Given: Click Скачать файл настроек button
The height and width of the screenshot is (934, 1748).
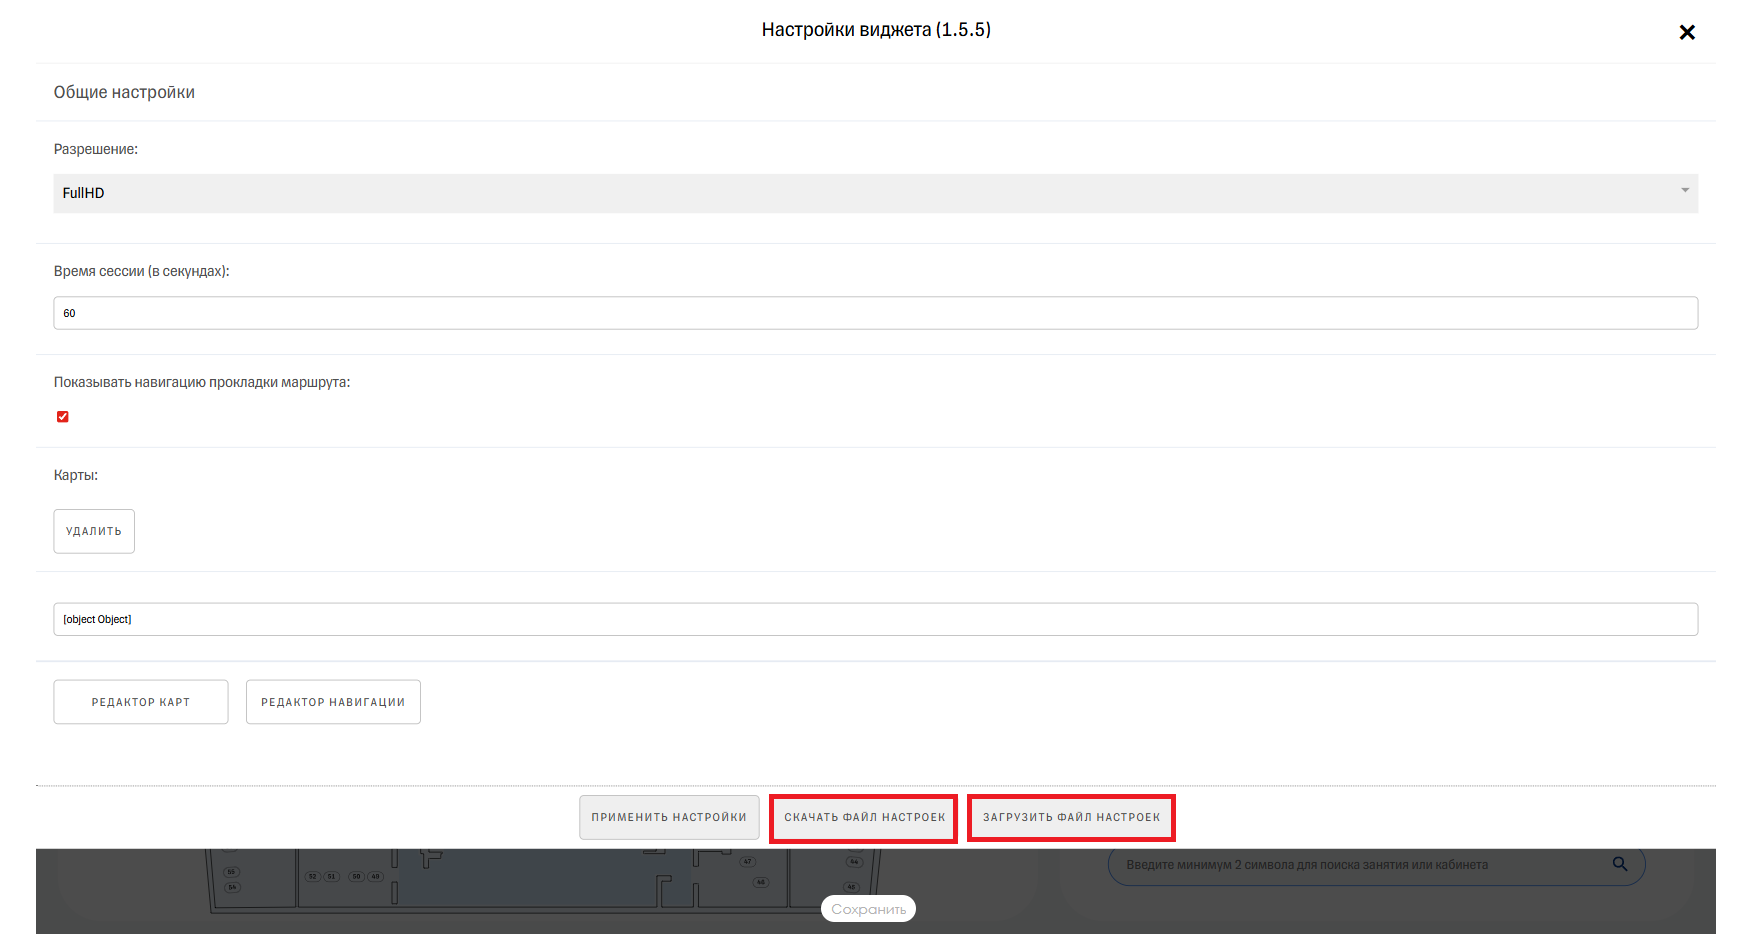Looking at the screenshot, I should [x=864, y=818].
